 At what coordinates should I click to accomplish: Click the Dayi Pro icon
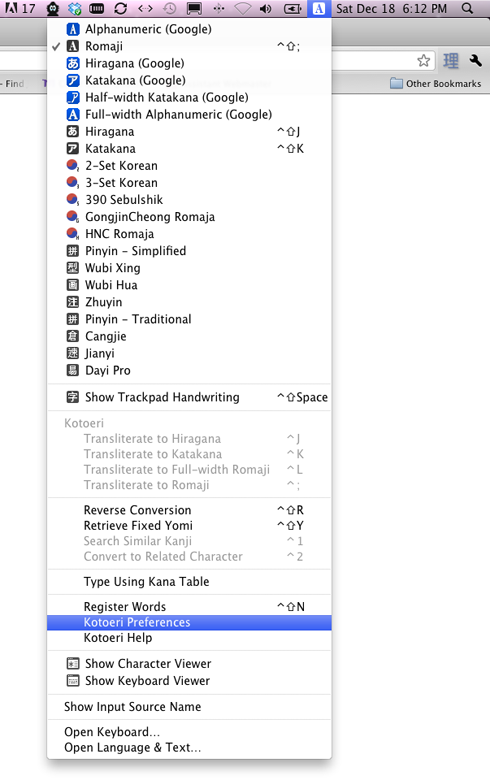point(73,370)
